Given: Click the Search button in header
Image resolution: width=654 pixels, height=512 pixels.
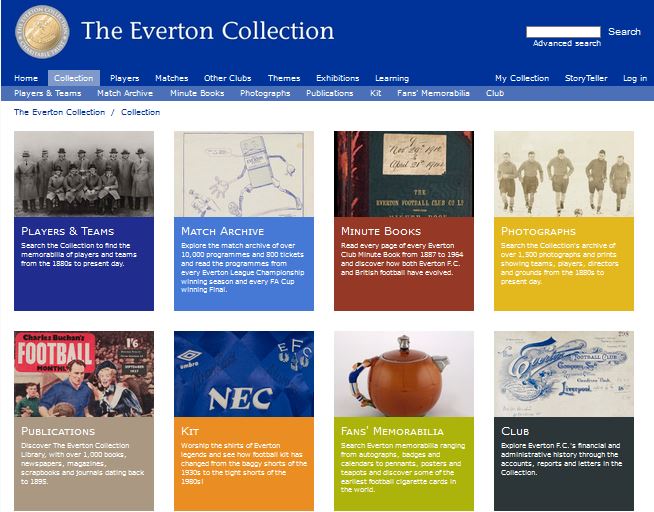Looking at the screenshot, I should (x=624, y=32).
